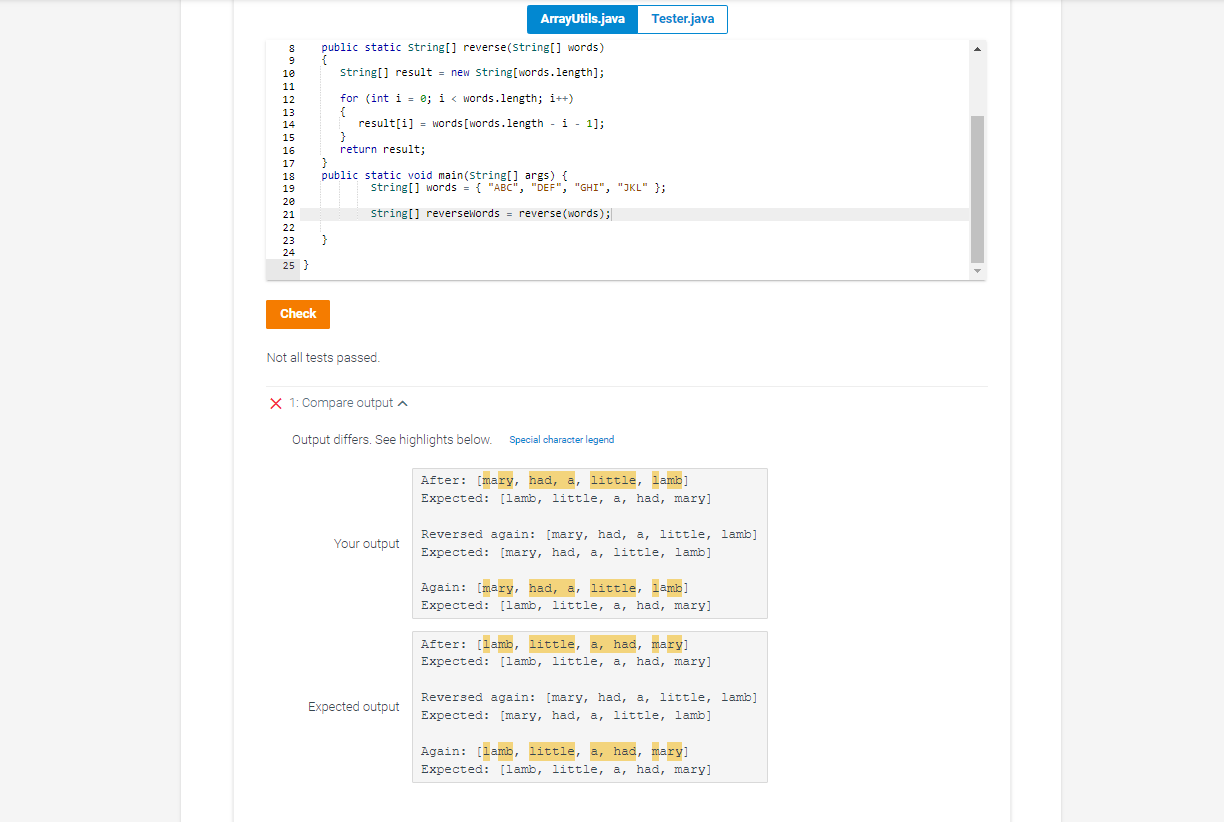Collapse the Compare output section
This screenshot has width=1224, height=822.
[344, 403]
